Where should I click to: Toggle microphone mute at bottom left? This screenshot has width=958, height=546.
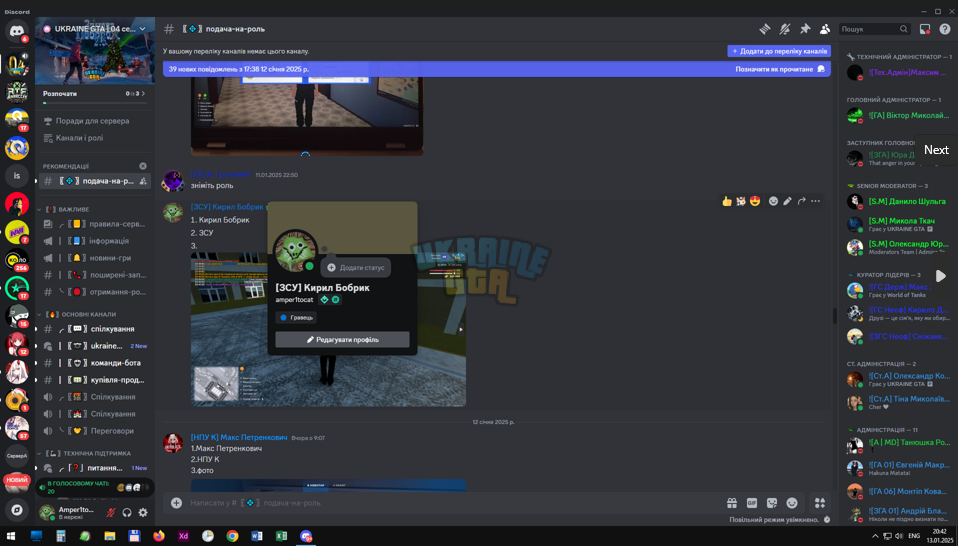click(111, 512)
